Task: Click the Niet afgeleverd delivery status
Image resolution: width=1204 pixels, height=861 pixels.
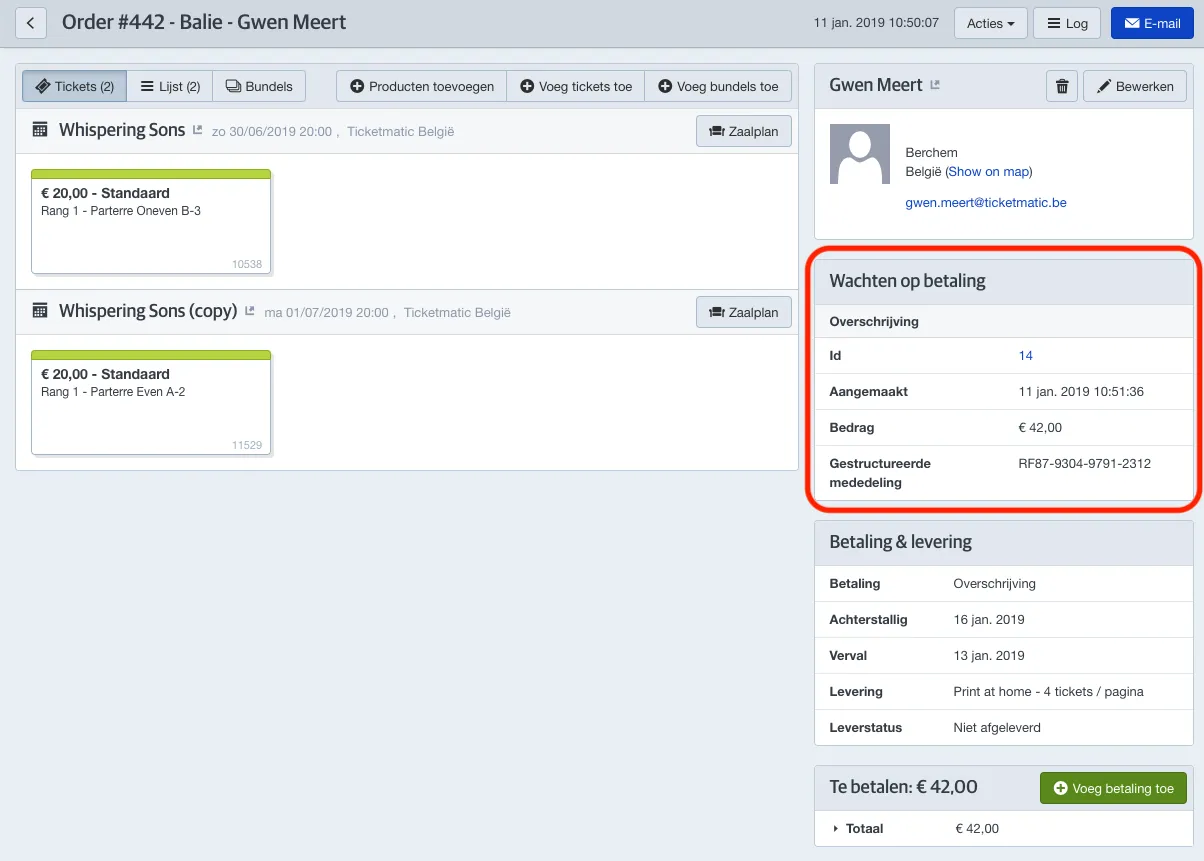Action: click(997, 728)
